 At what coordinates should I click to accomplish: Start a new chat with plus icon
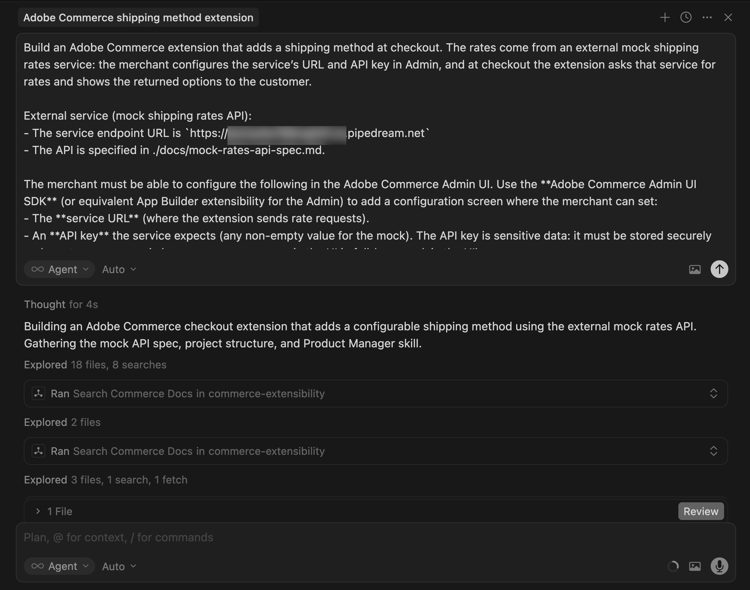coord(665,17)
